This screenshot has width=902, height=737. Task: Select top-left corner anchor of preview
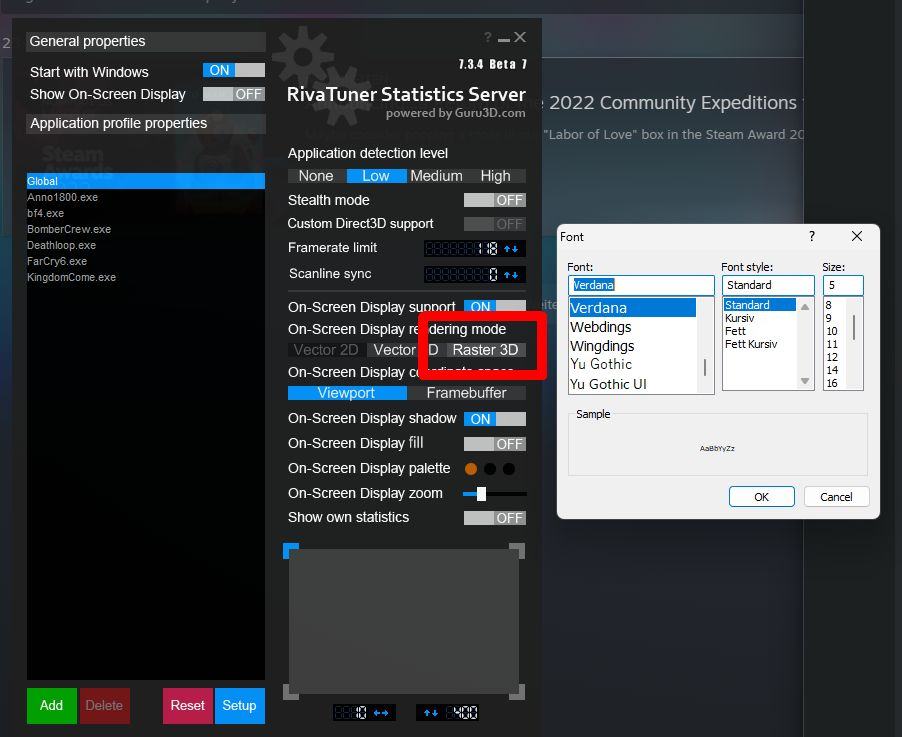click(x=291, y=551)
